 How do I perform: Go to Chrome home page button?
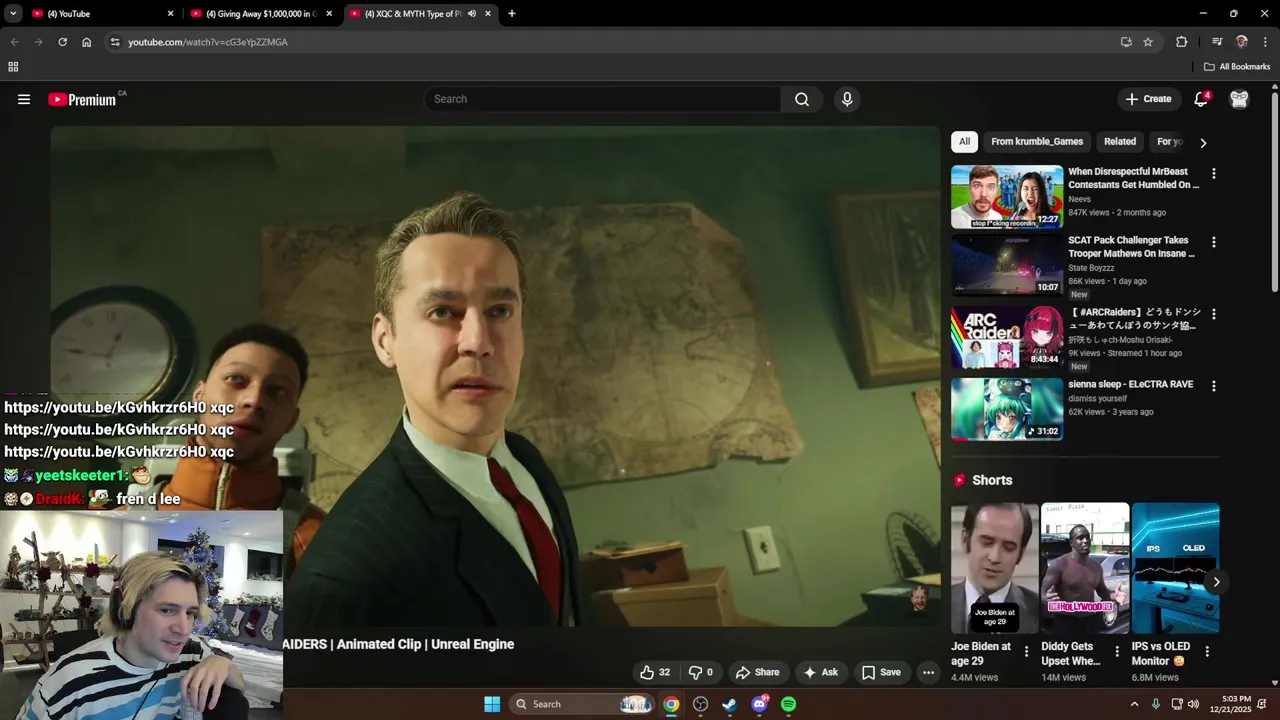coord(87,42)
